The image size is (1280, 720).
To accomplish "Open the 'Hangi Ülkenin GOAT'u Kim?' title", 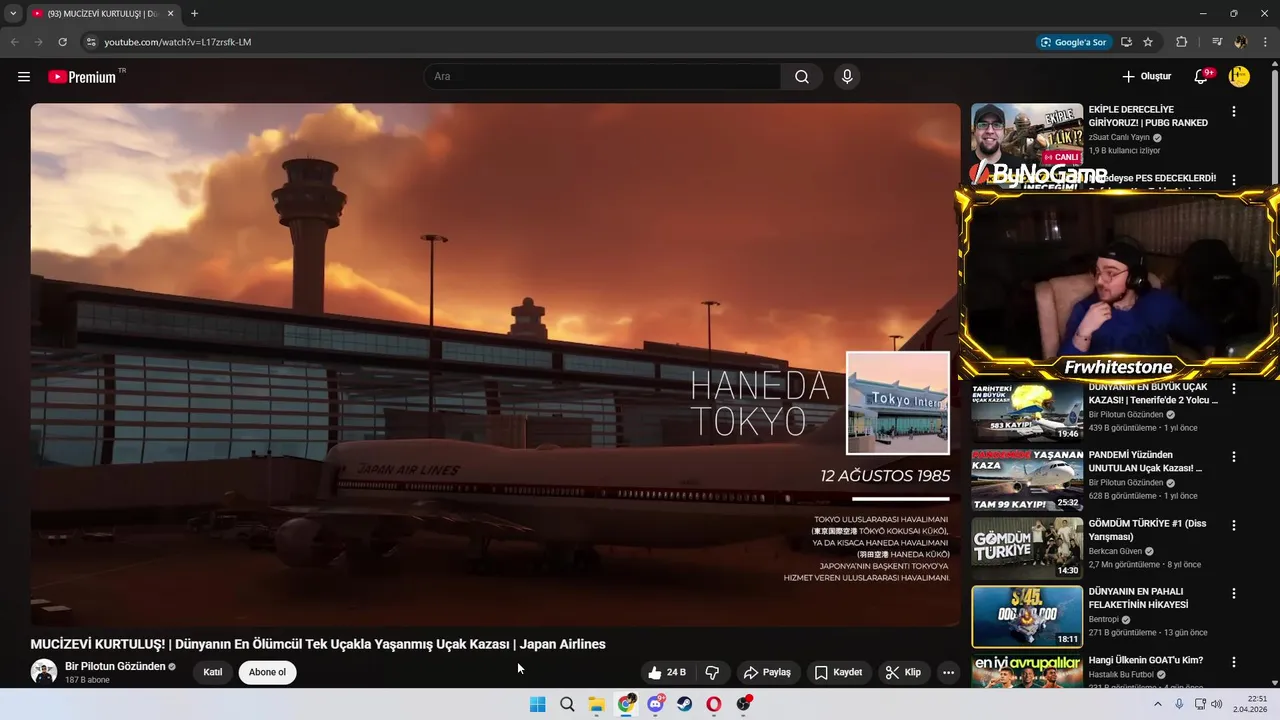I will click(x=1146, y=660).
